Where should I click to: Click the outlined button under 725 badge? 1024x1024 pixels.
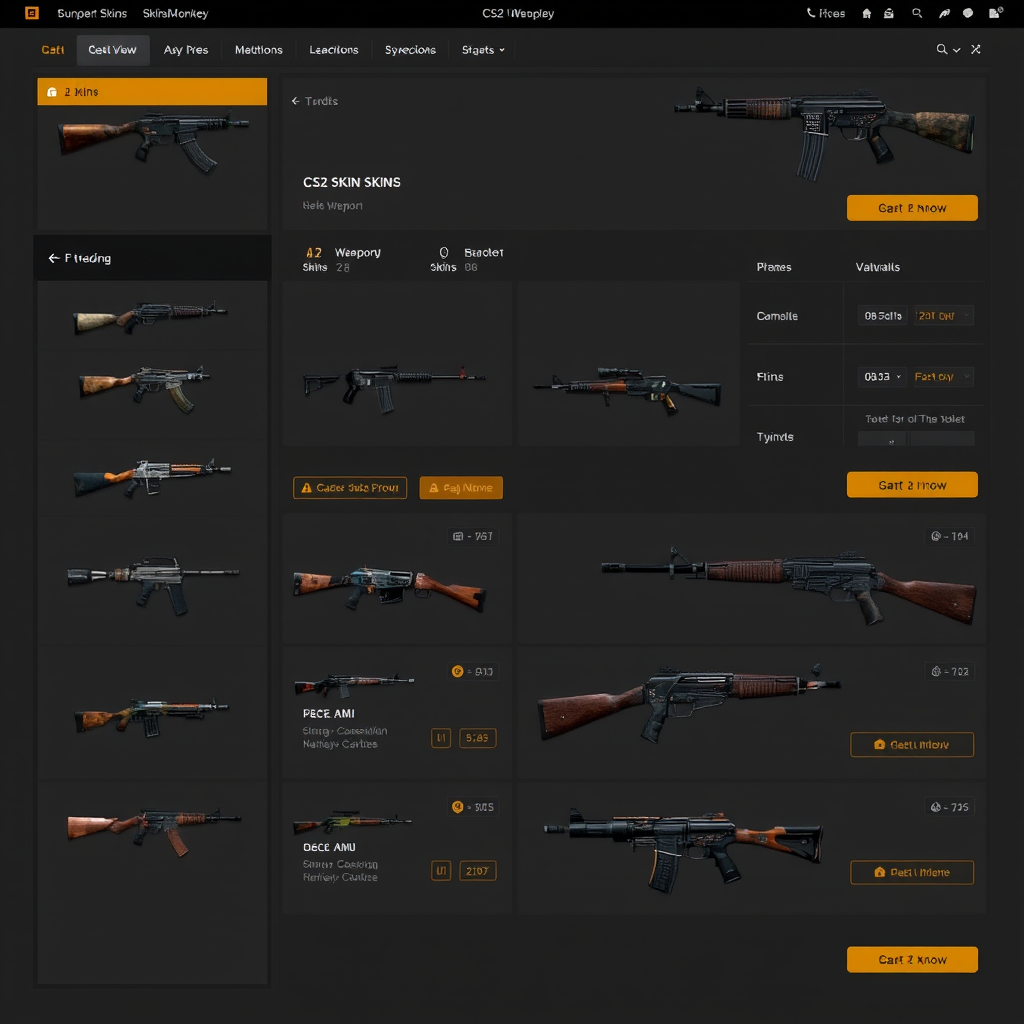coord(912,872)
